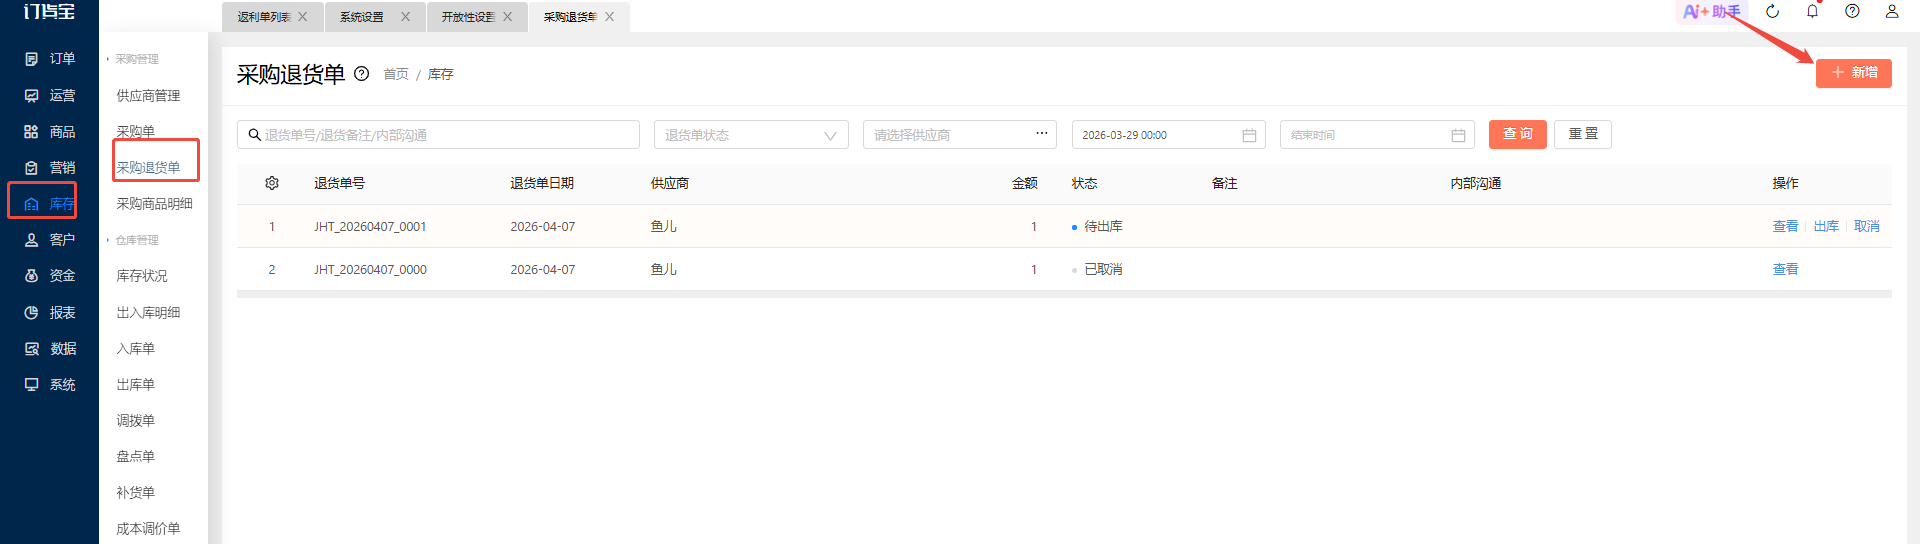The image size is (1920, 544).
Task: Open 供应商管理 in submenu
Action: (x=148, y=96)
